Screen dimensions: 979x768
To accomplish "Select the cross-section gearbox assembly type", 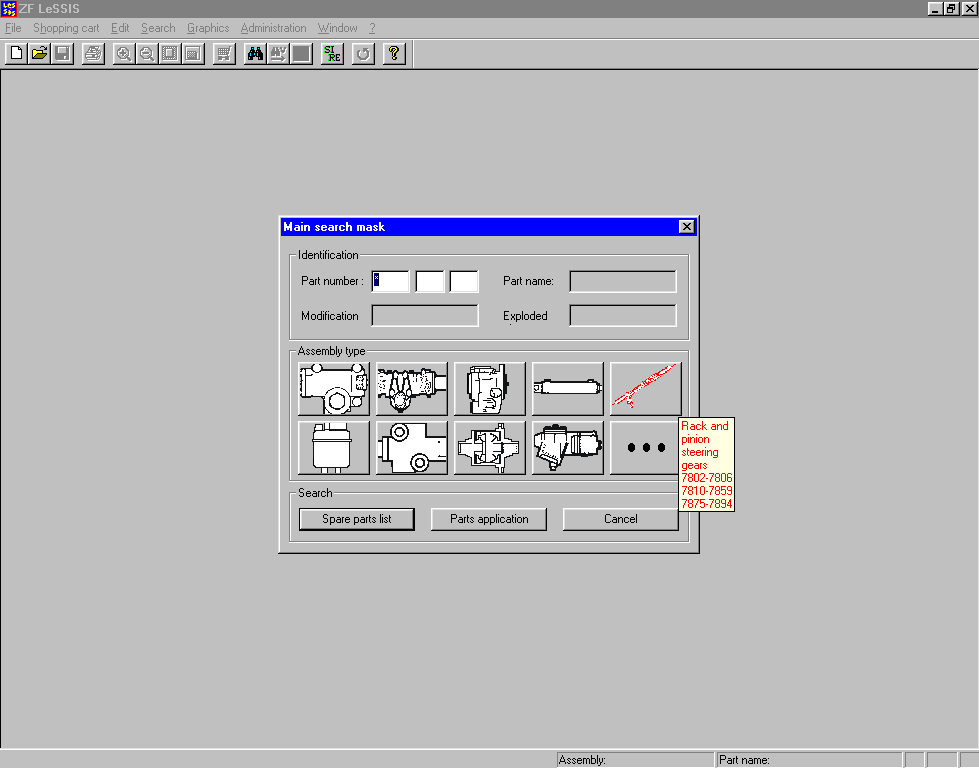I will tap(490, 448).
